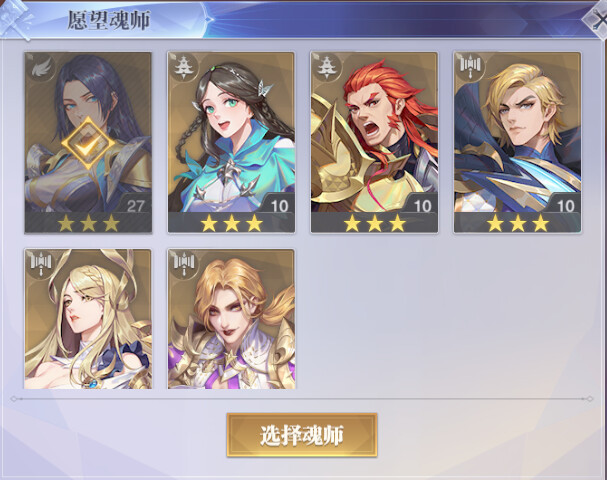The height and width of the screenshot is (480, 607).
Task: Click the tower icon on blond man card
Action: coord(469,67)
